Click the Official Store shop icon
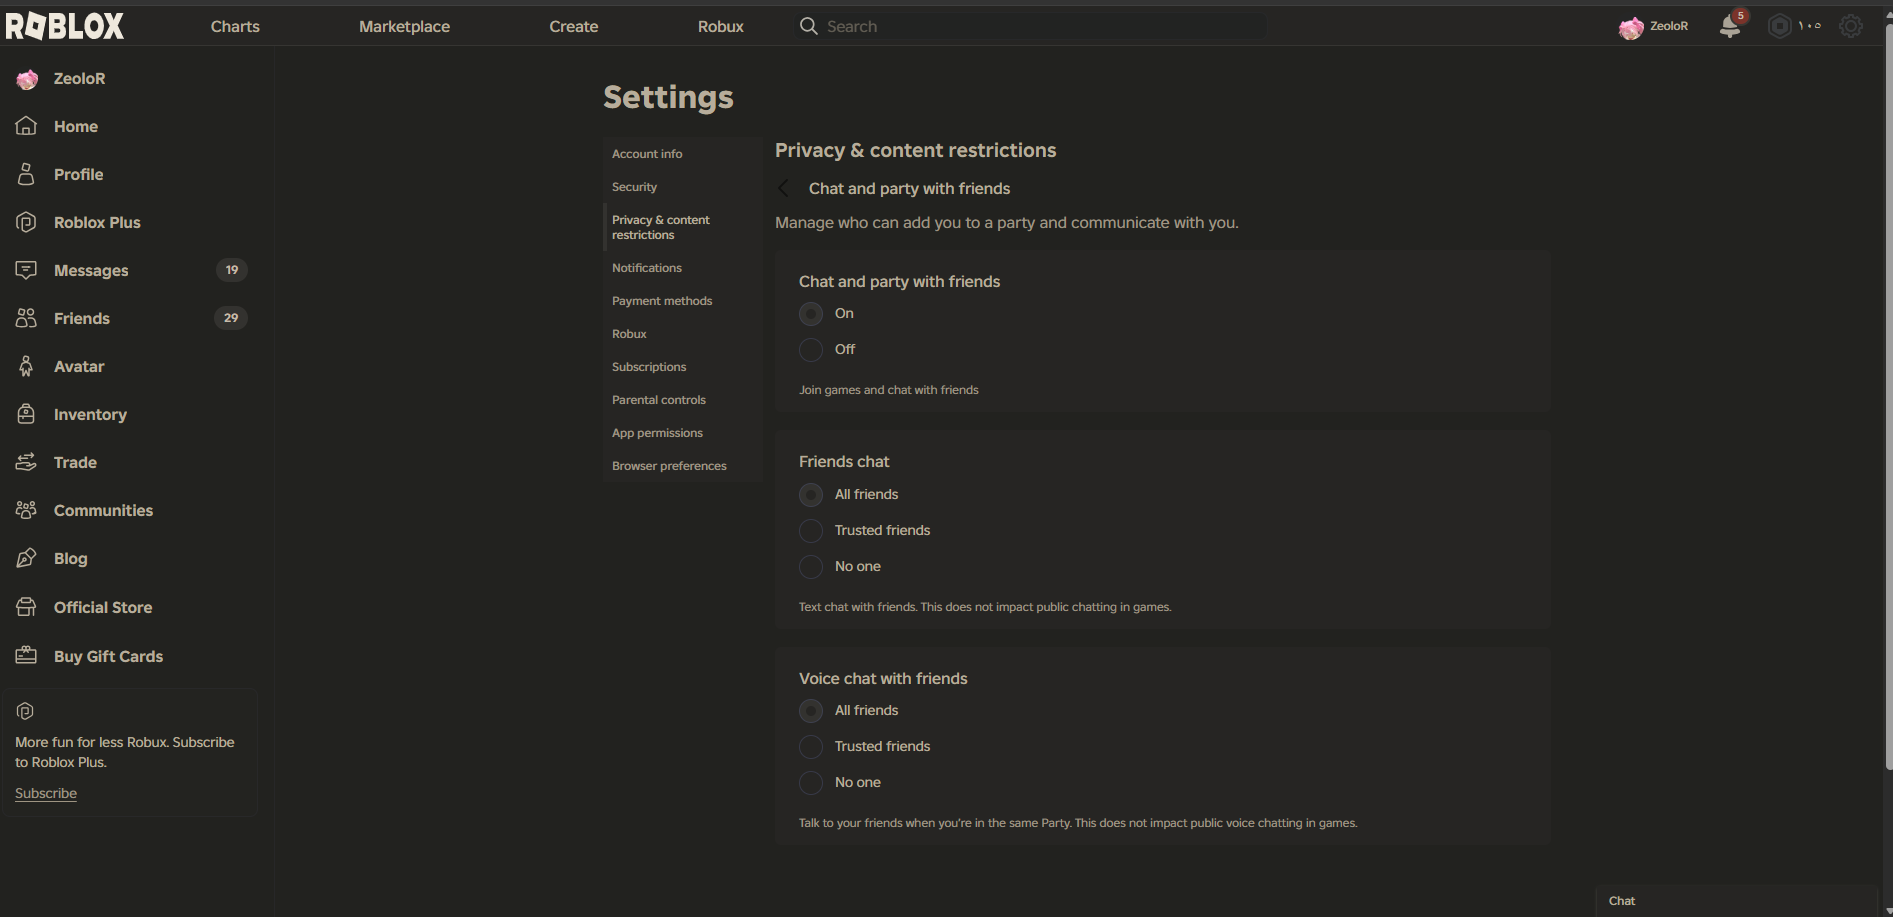 pos(27,607)
